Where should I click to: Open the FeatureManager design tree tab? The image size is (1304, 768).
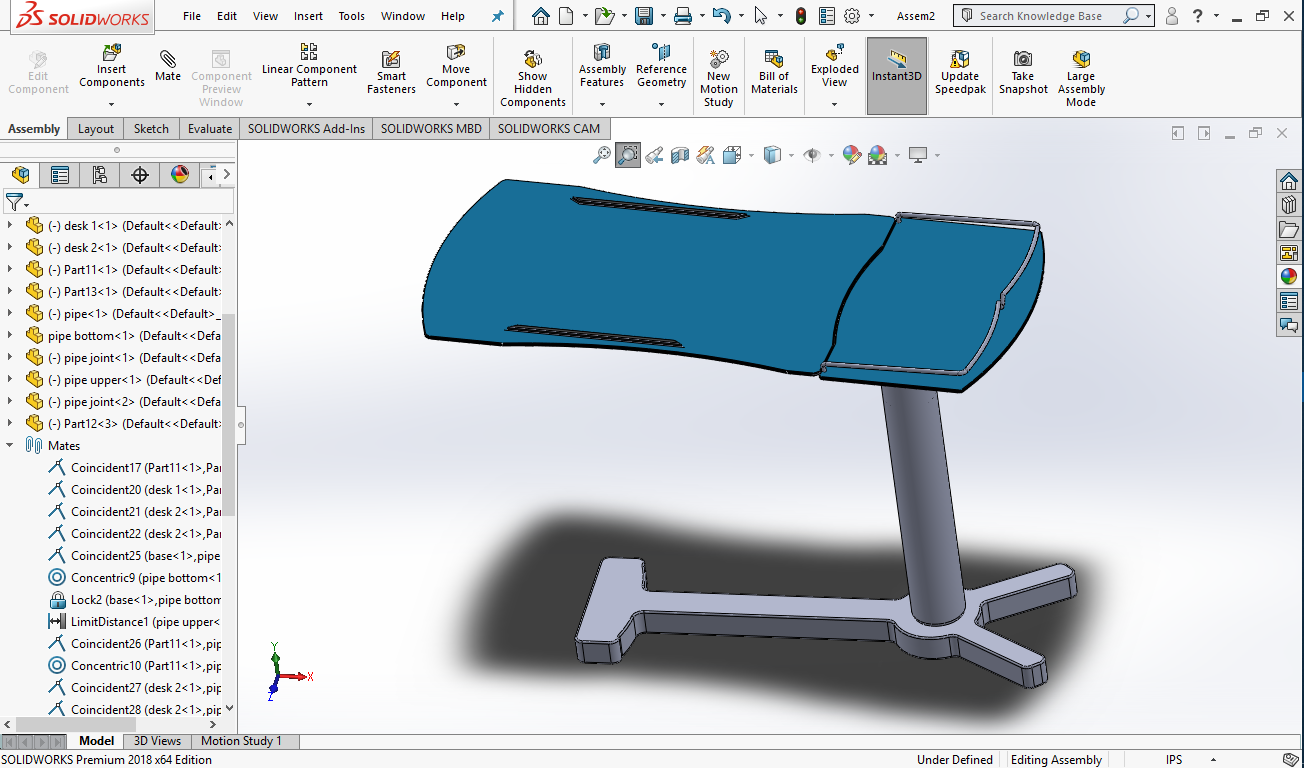point(20,175)
